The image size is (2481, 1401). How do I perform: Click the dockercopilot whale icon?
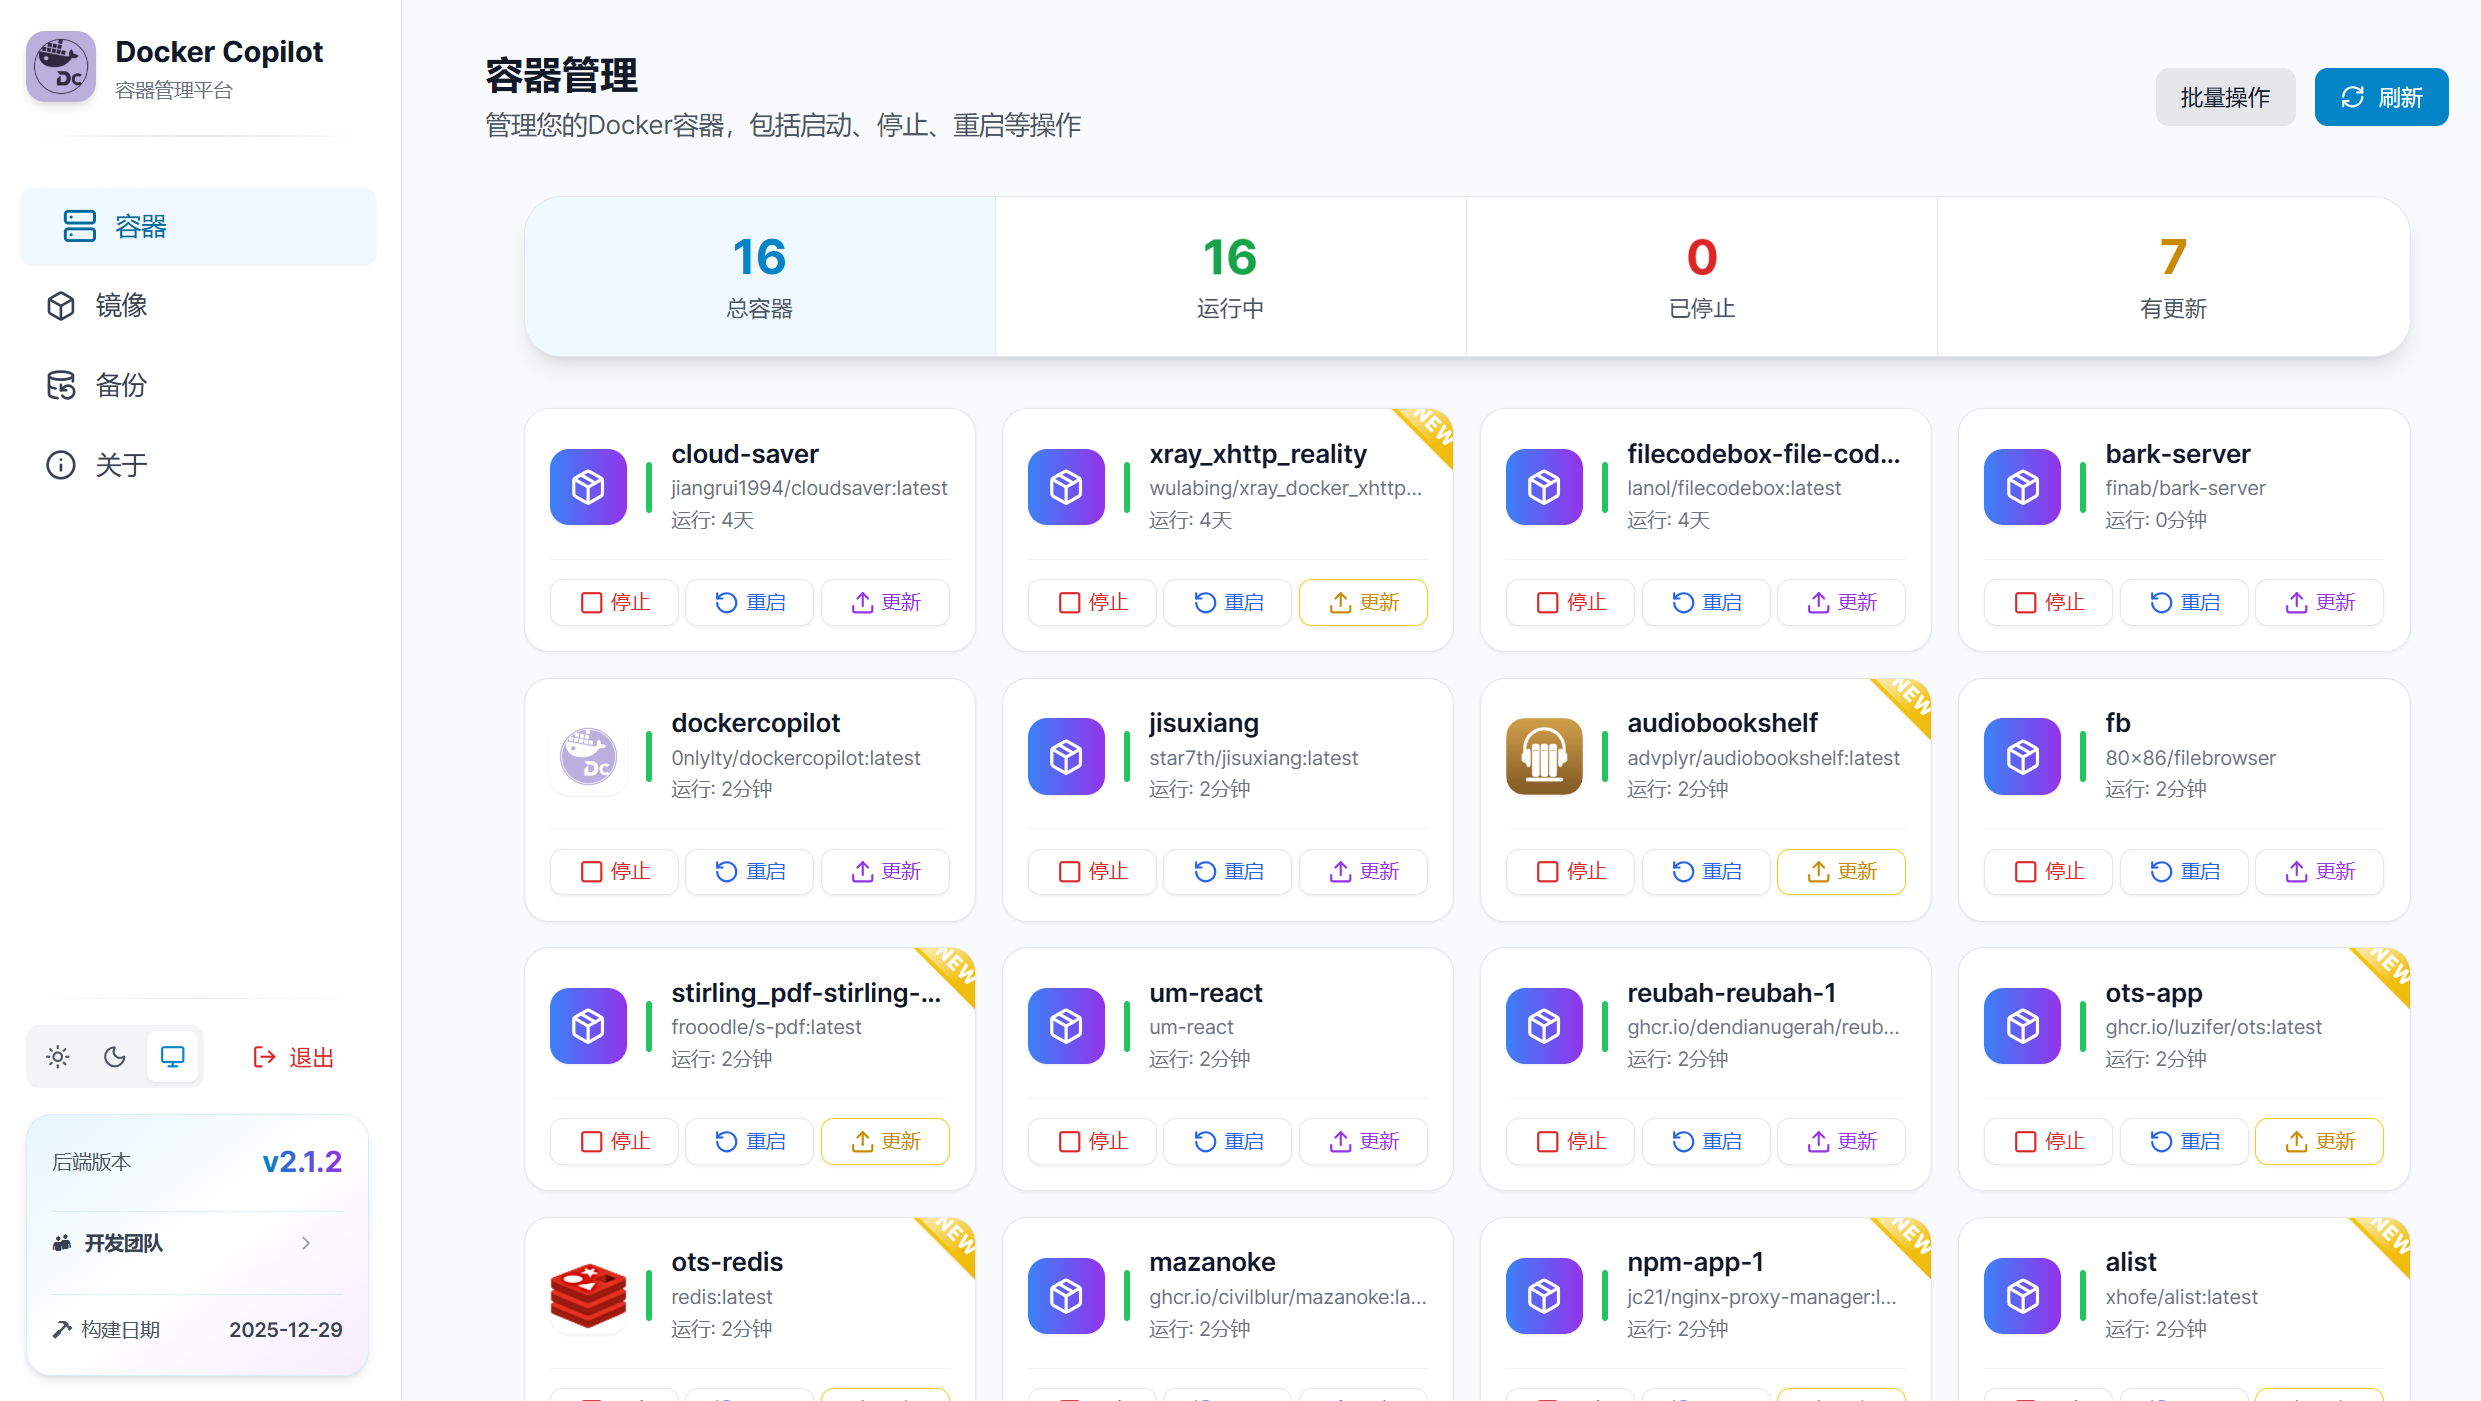pos(588,756)
